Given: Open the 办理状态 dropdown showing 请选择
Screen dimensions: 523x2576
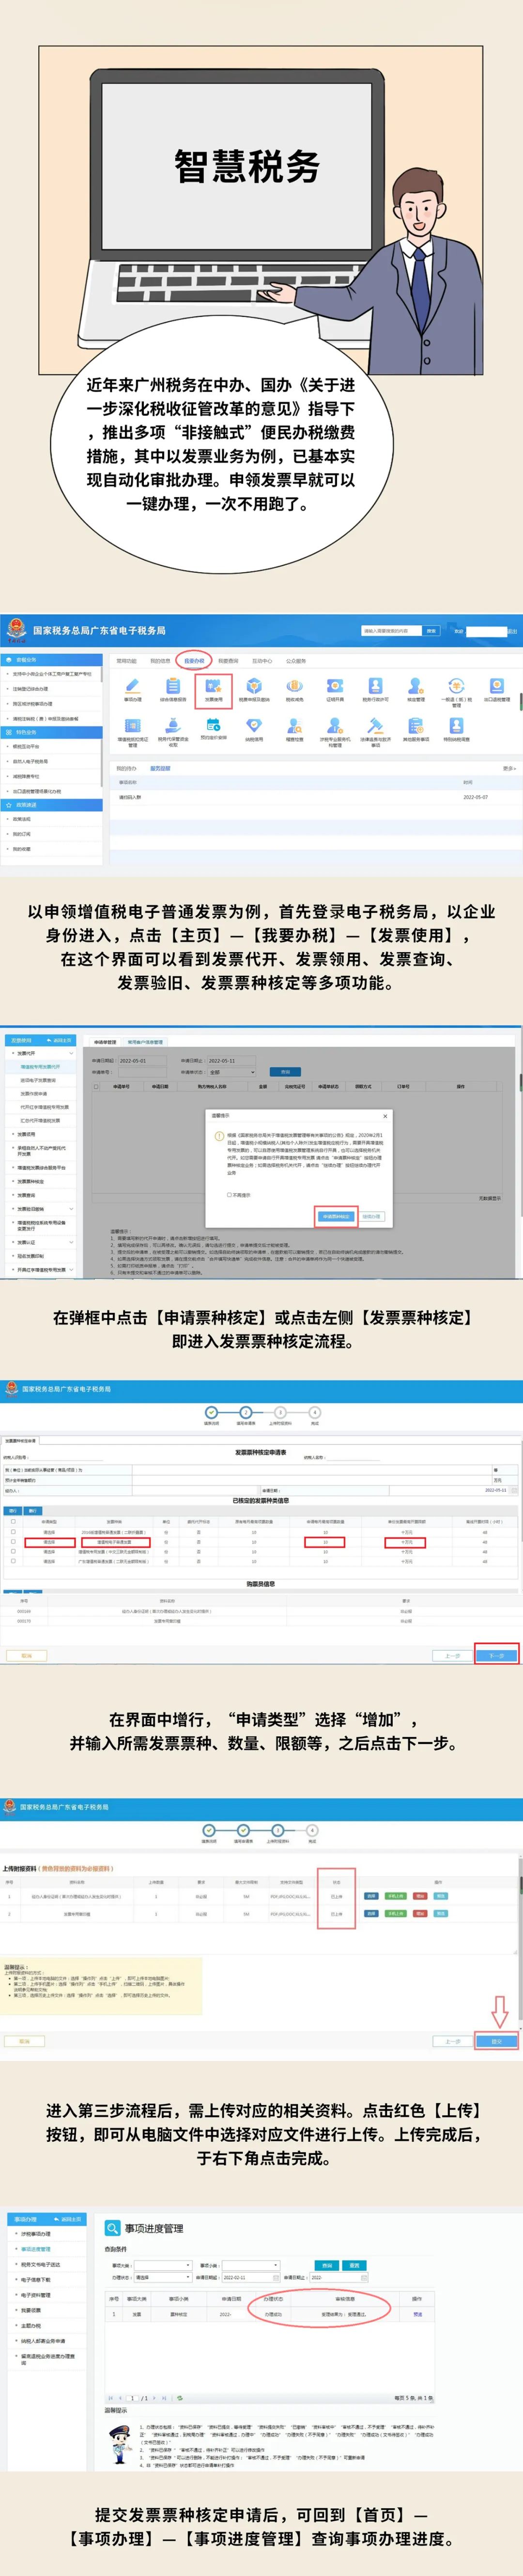Looking at the screenshot, I should click(162, 2277).
